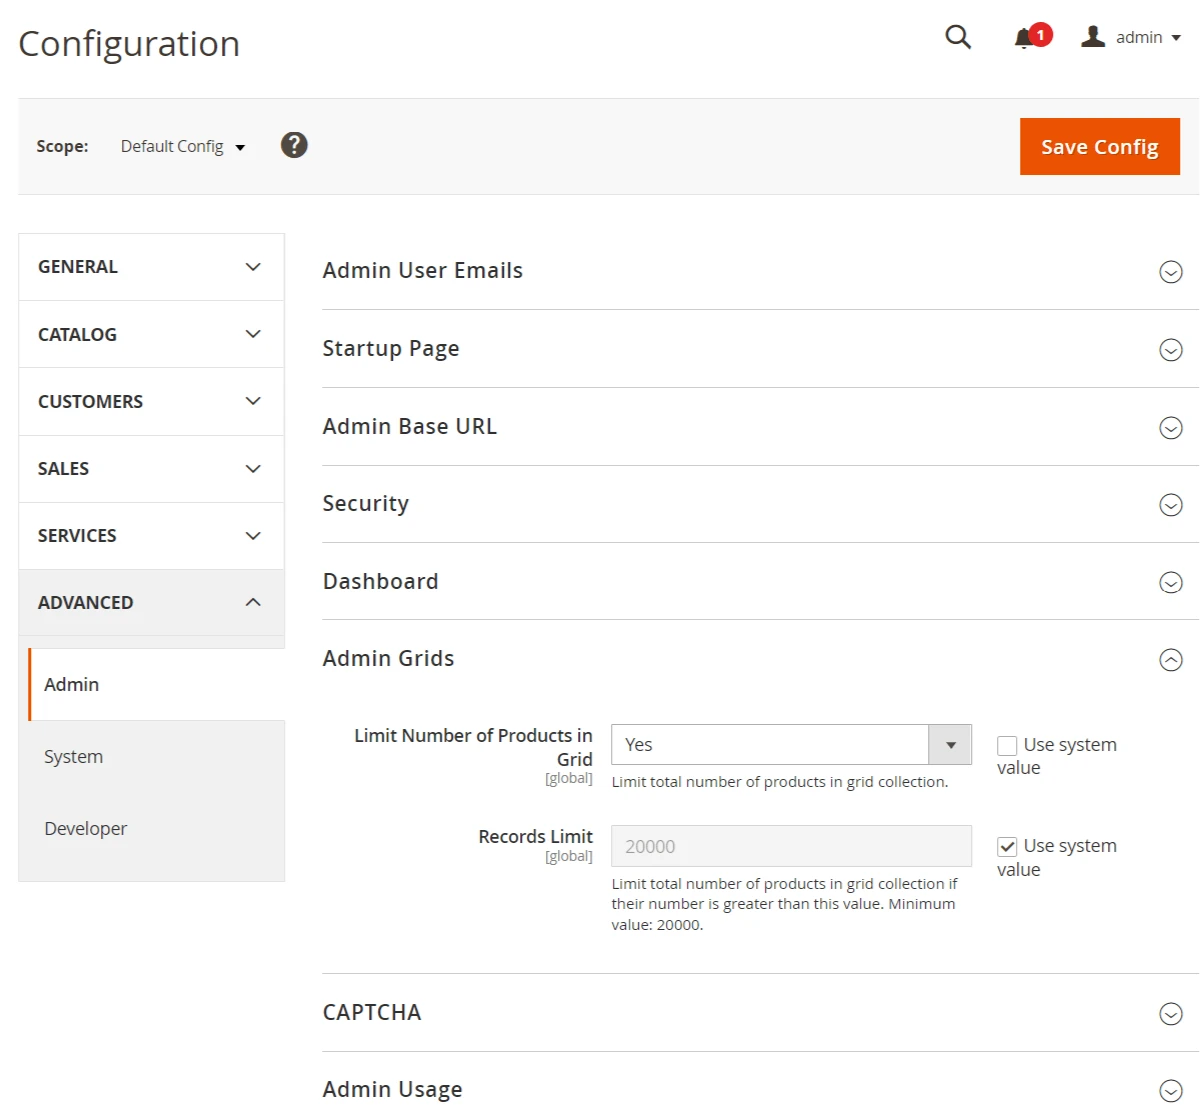The height and width of the screenshot is (1114, 1204).
Task: Collapse the ADVANCED sidebar group
Action: coord(151,603)
